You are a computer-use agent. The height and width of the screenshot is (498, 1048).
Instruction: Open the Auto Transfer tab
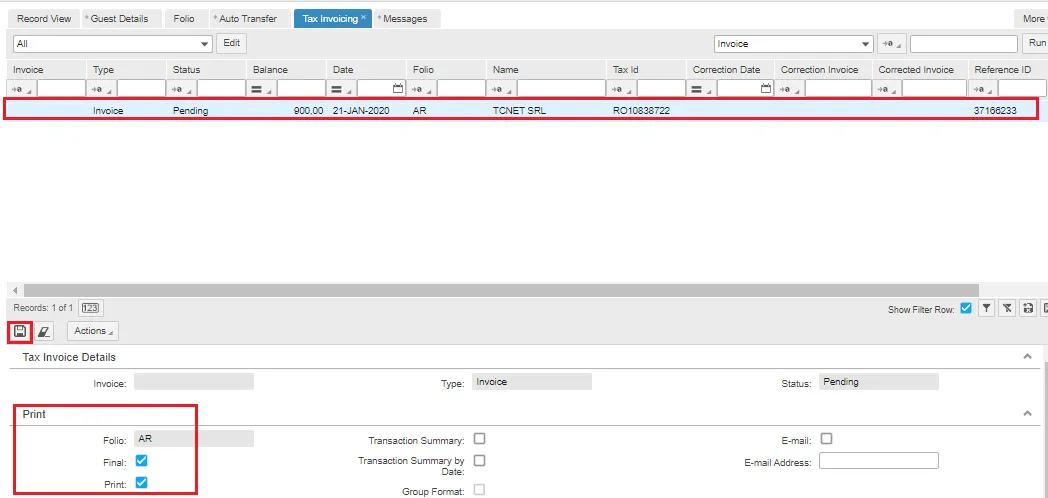tap(249, 19)
